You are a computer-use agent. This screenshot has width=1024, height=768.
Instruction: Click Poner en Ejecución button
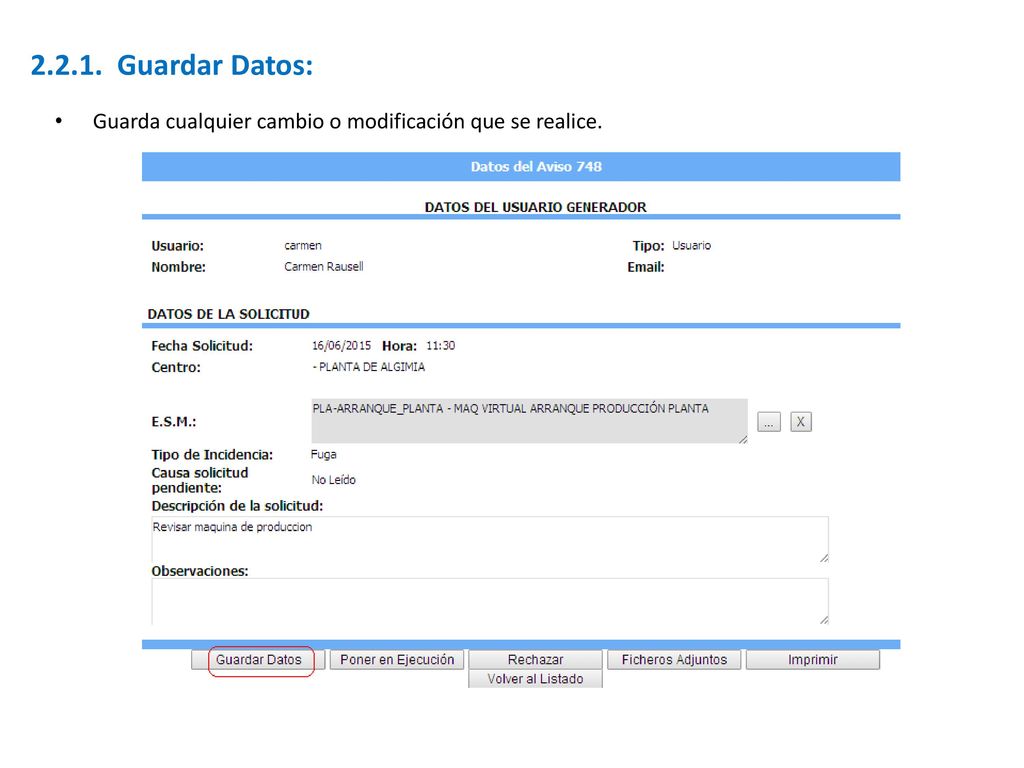(397, 660)
